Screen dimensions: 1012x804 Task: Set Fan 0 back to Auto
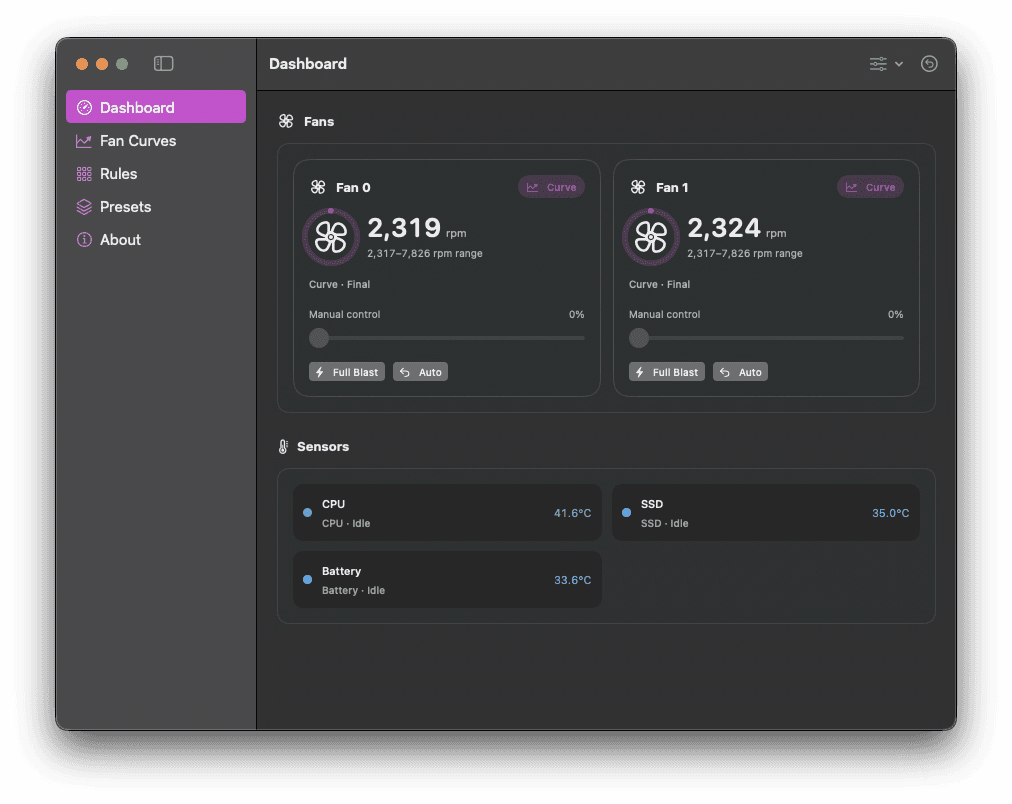coord(420,372)
